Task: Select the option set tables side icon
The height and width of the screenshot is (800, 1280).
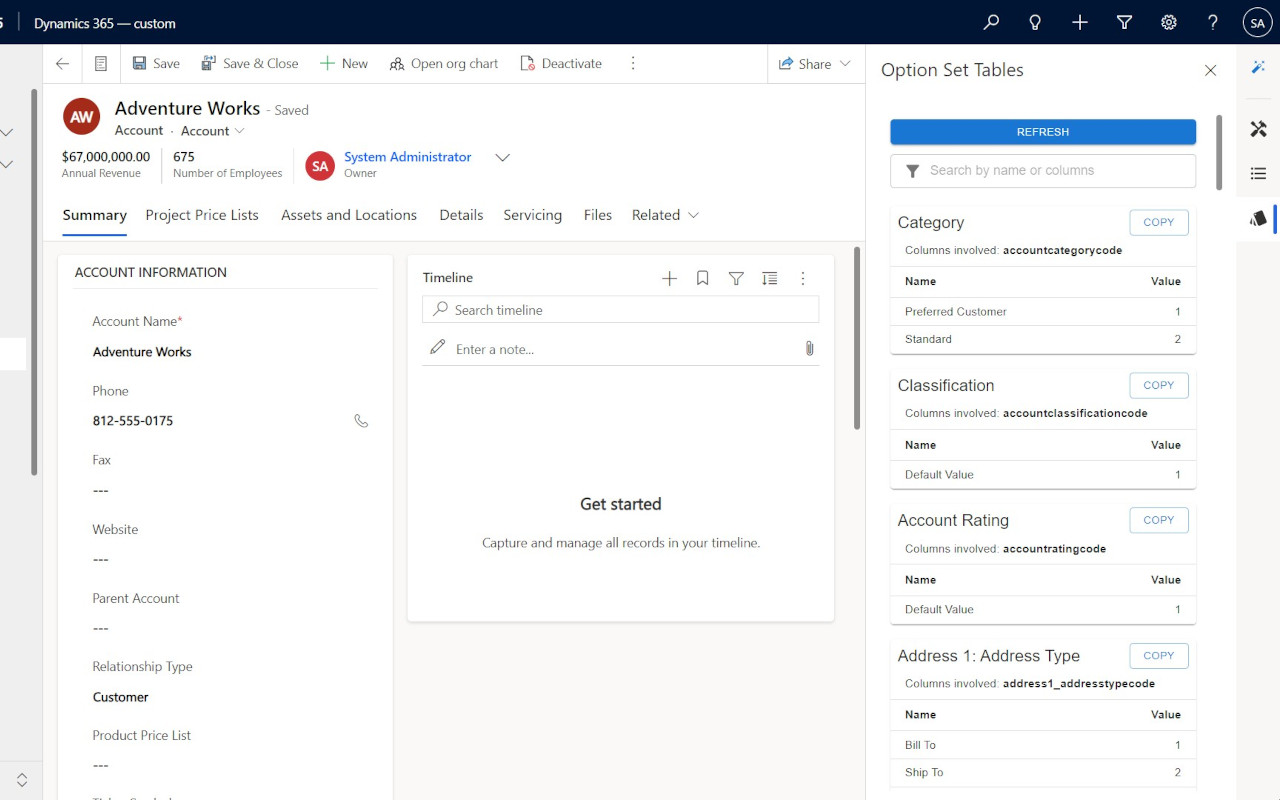Action: pos(1258,218)
